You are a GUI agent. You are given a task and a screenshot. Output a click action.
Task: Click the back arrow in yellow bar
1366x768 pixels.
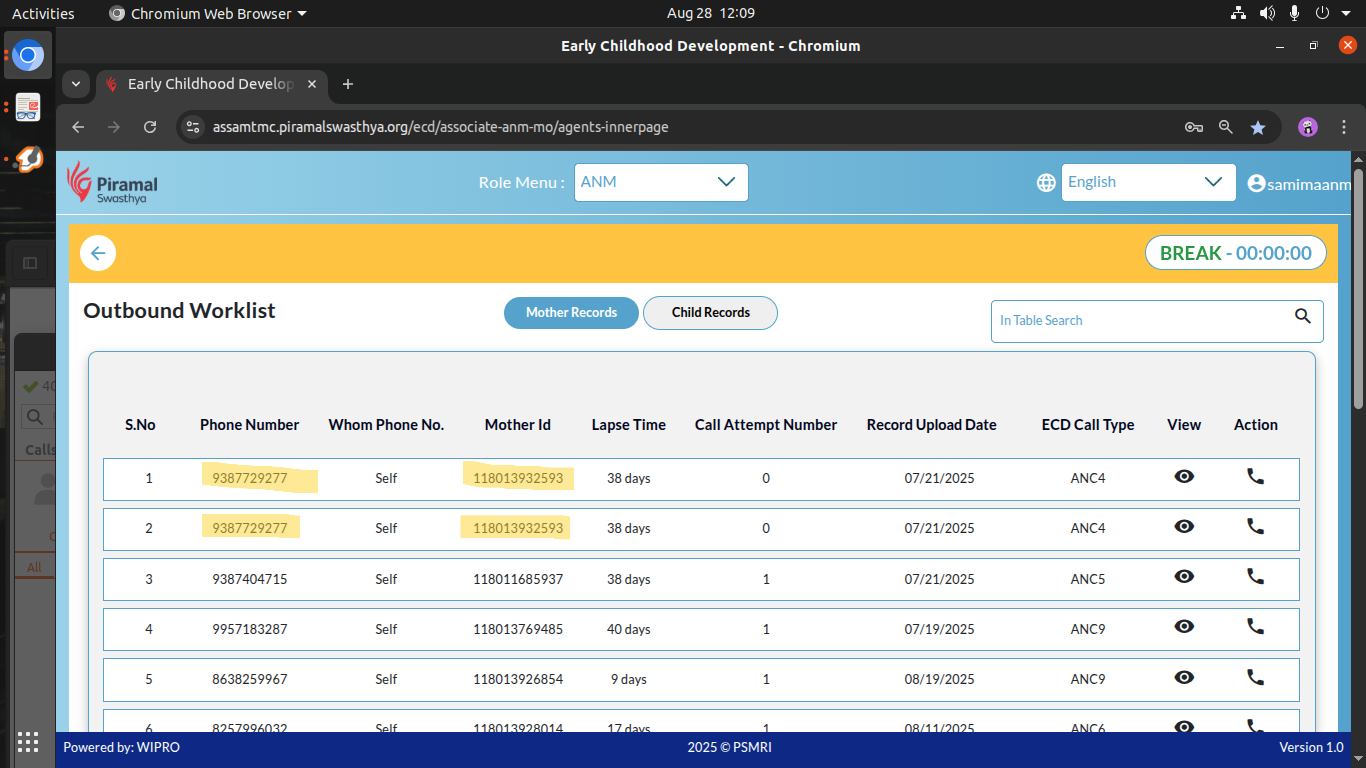tap(98, 253)
